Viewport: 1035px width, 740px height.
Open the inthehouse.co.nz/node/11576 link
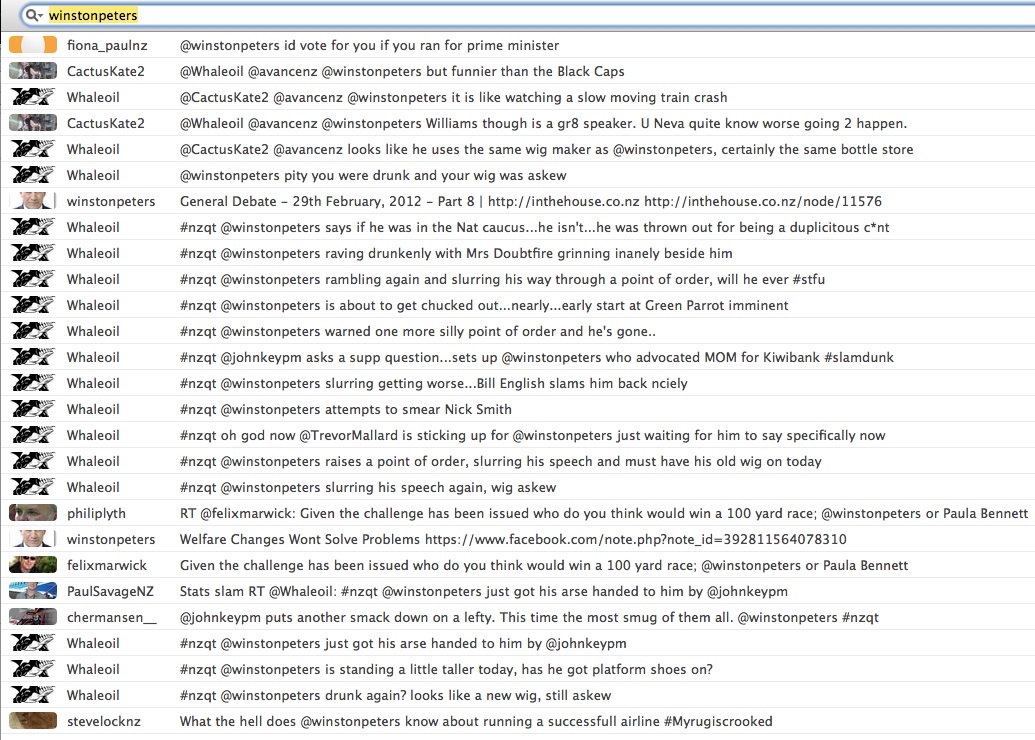pyautogui.click(x=762, y=201)
